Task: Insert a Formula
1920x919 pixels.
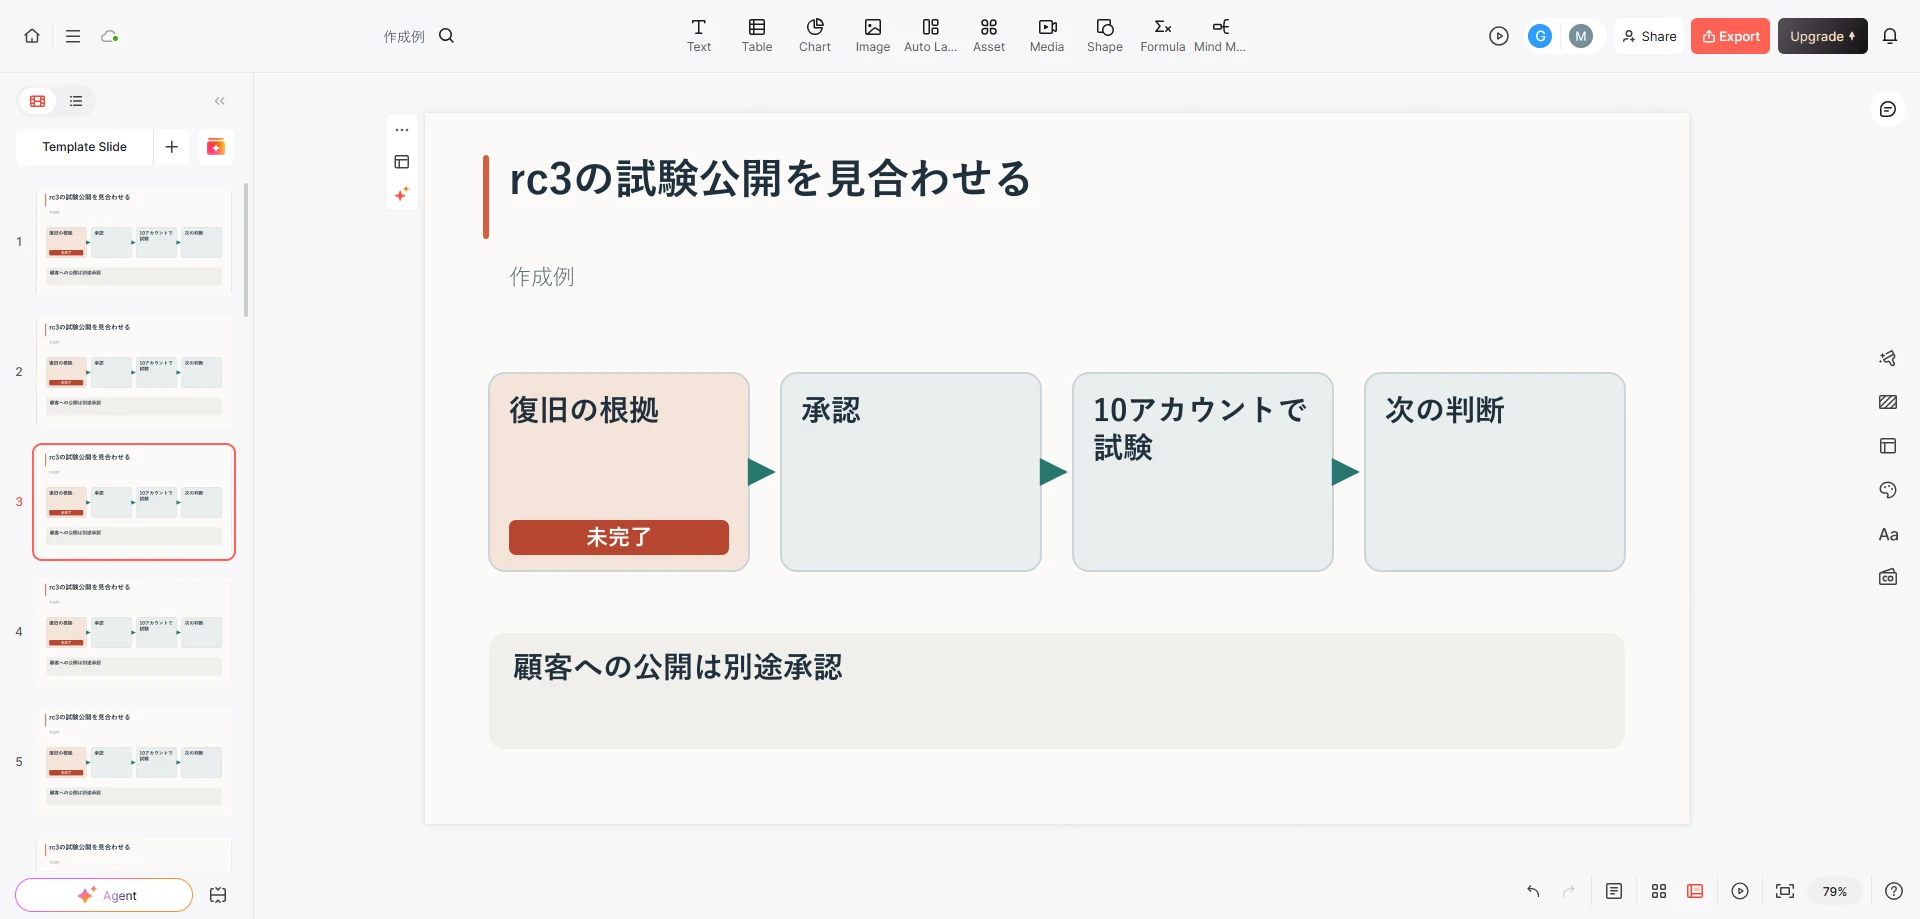Action: pyautogui.click(x=1163, y=36)
